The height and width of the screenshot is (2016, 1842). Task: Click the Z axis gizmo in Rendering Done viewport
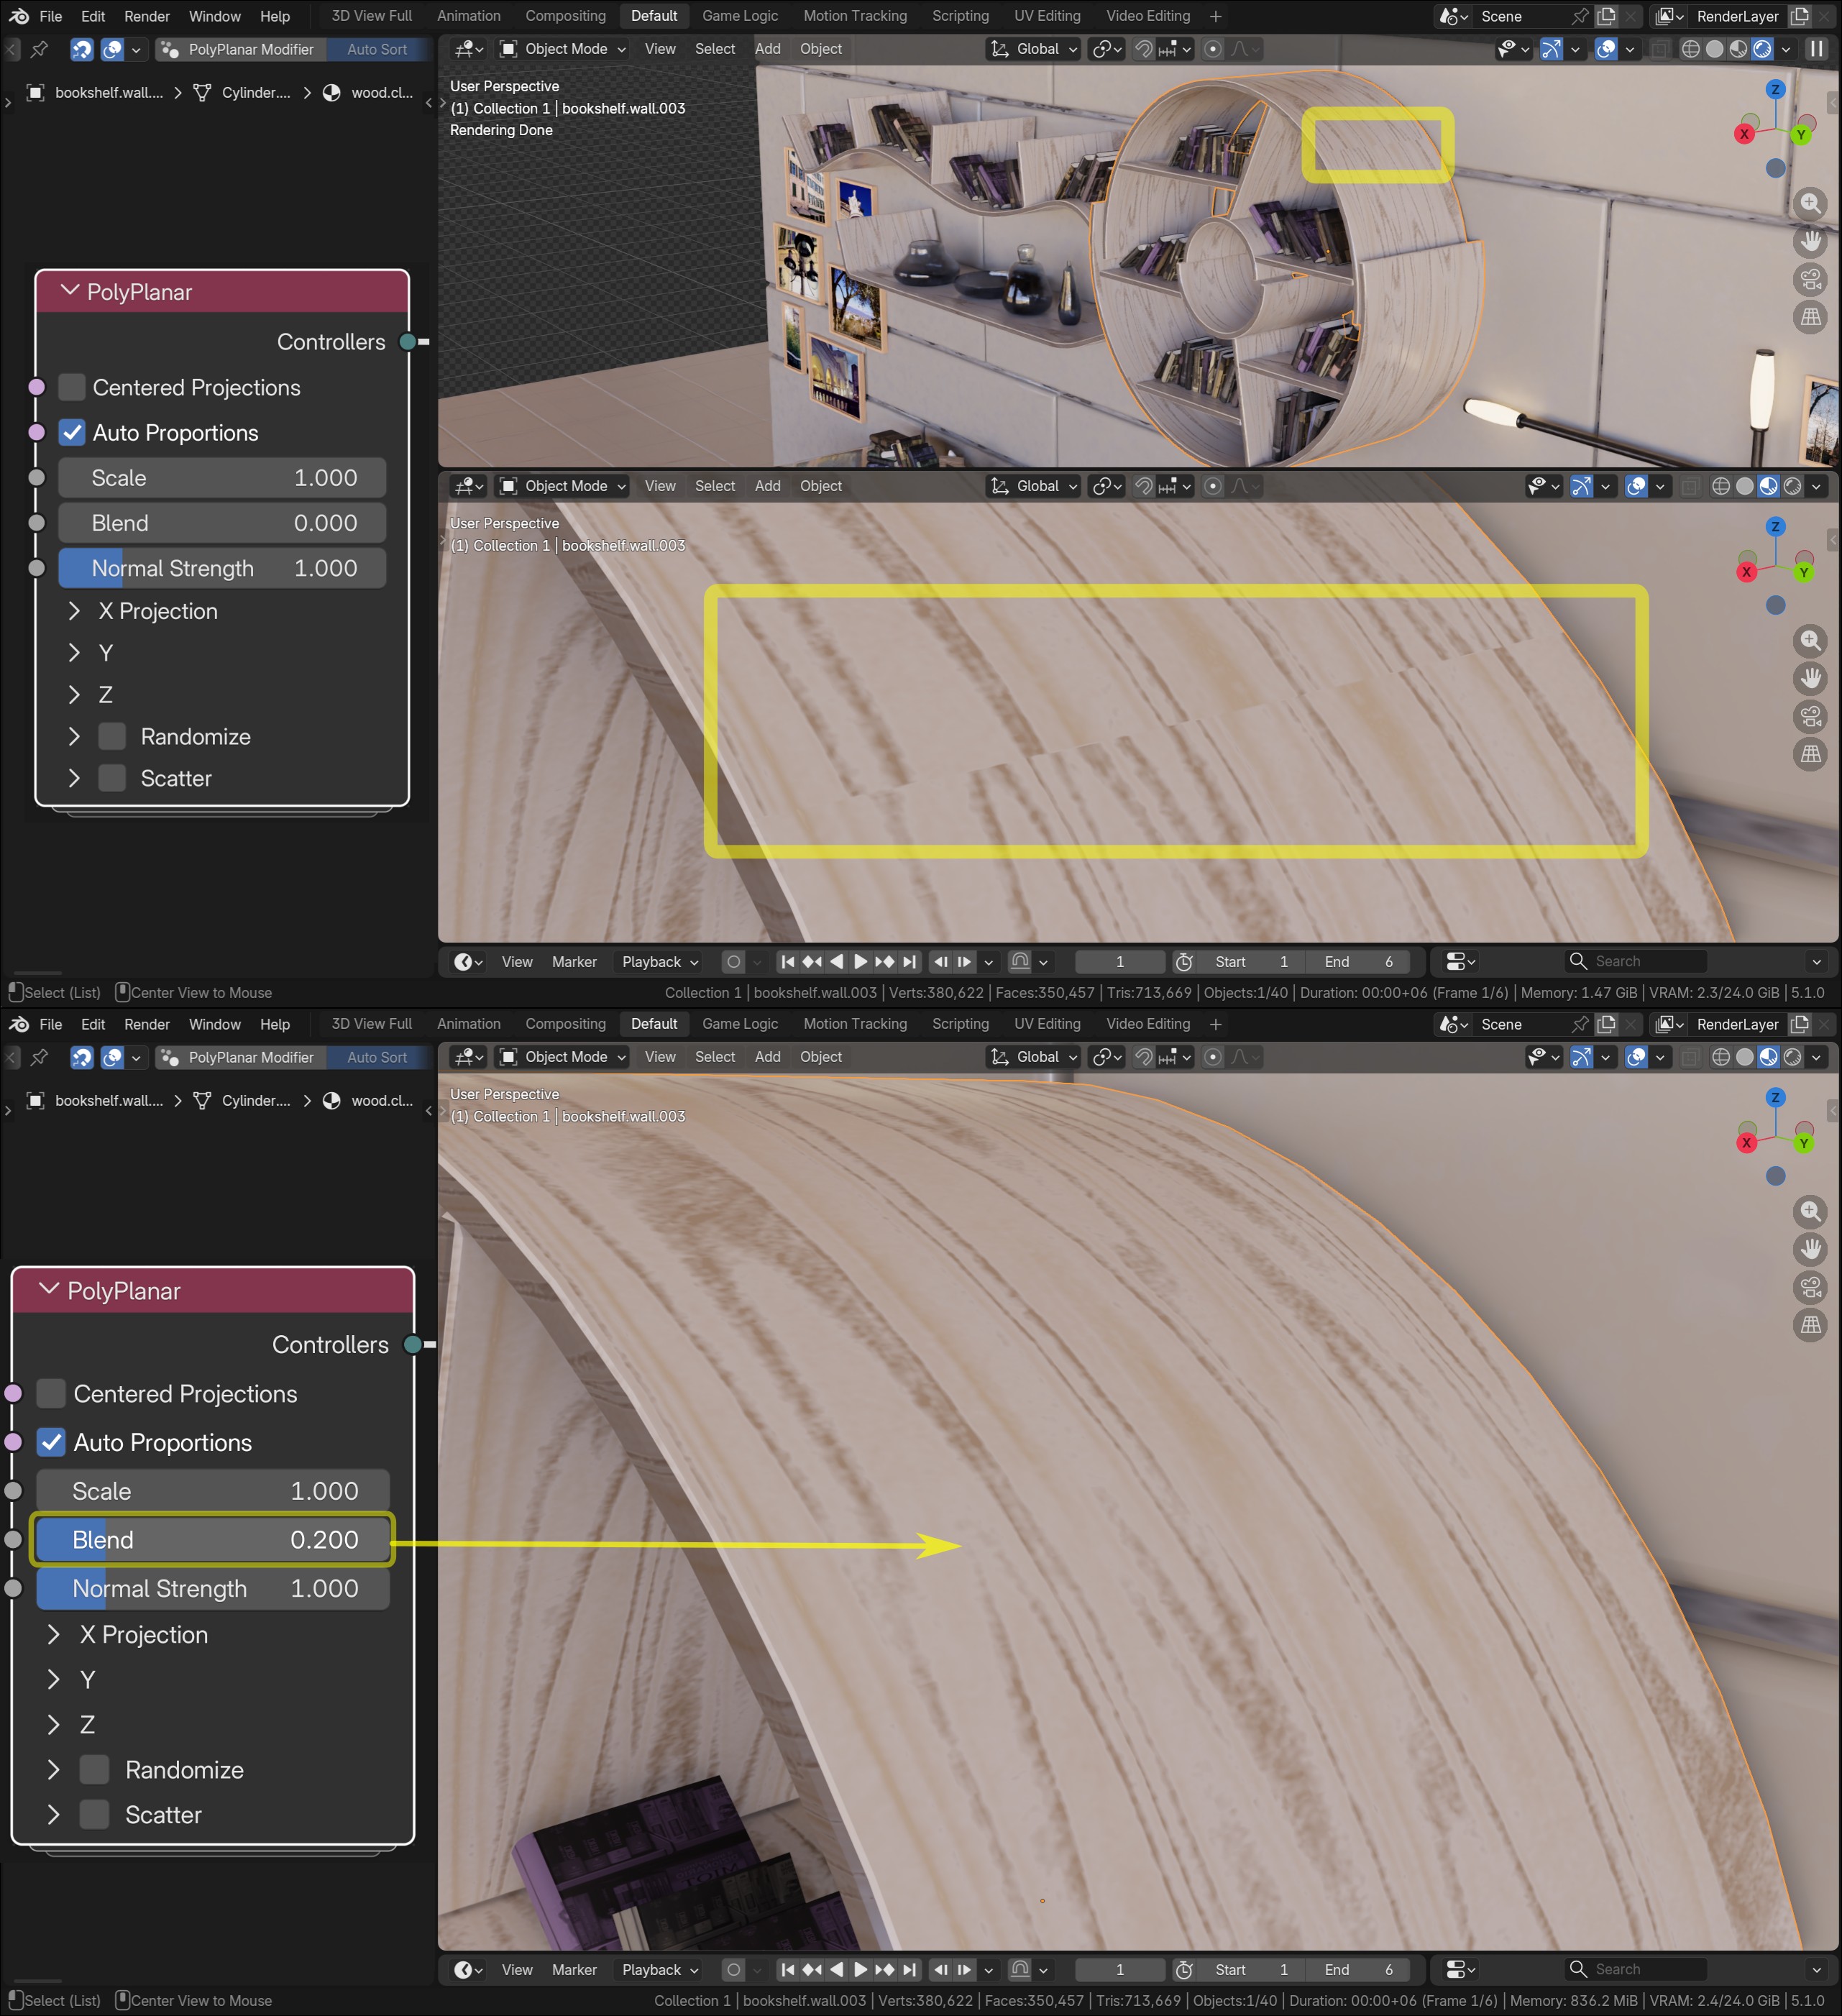1775,89
